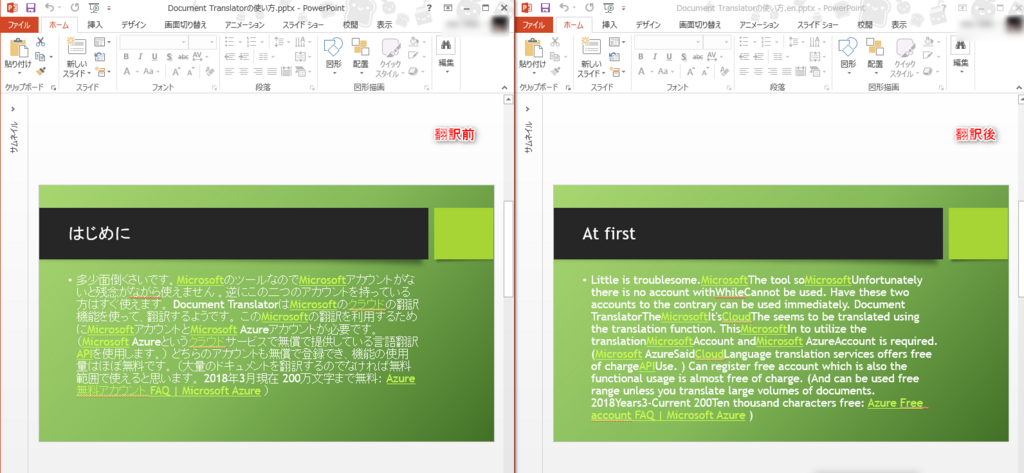The image size is (1024, 473).
Task: Open the Section dropdown in left window
Action: pos(102,71)
